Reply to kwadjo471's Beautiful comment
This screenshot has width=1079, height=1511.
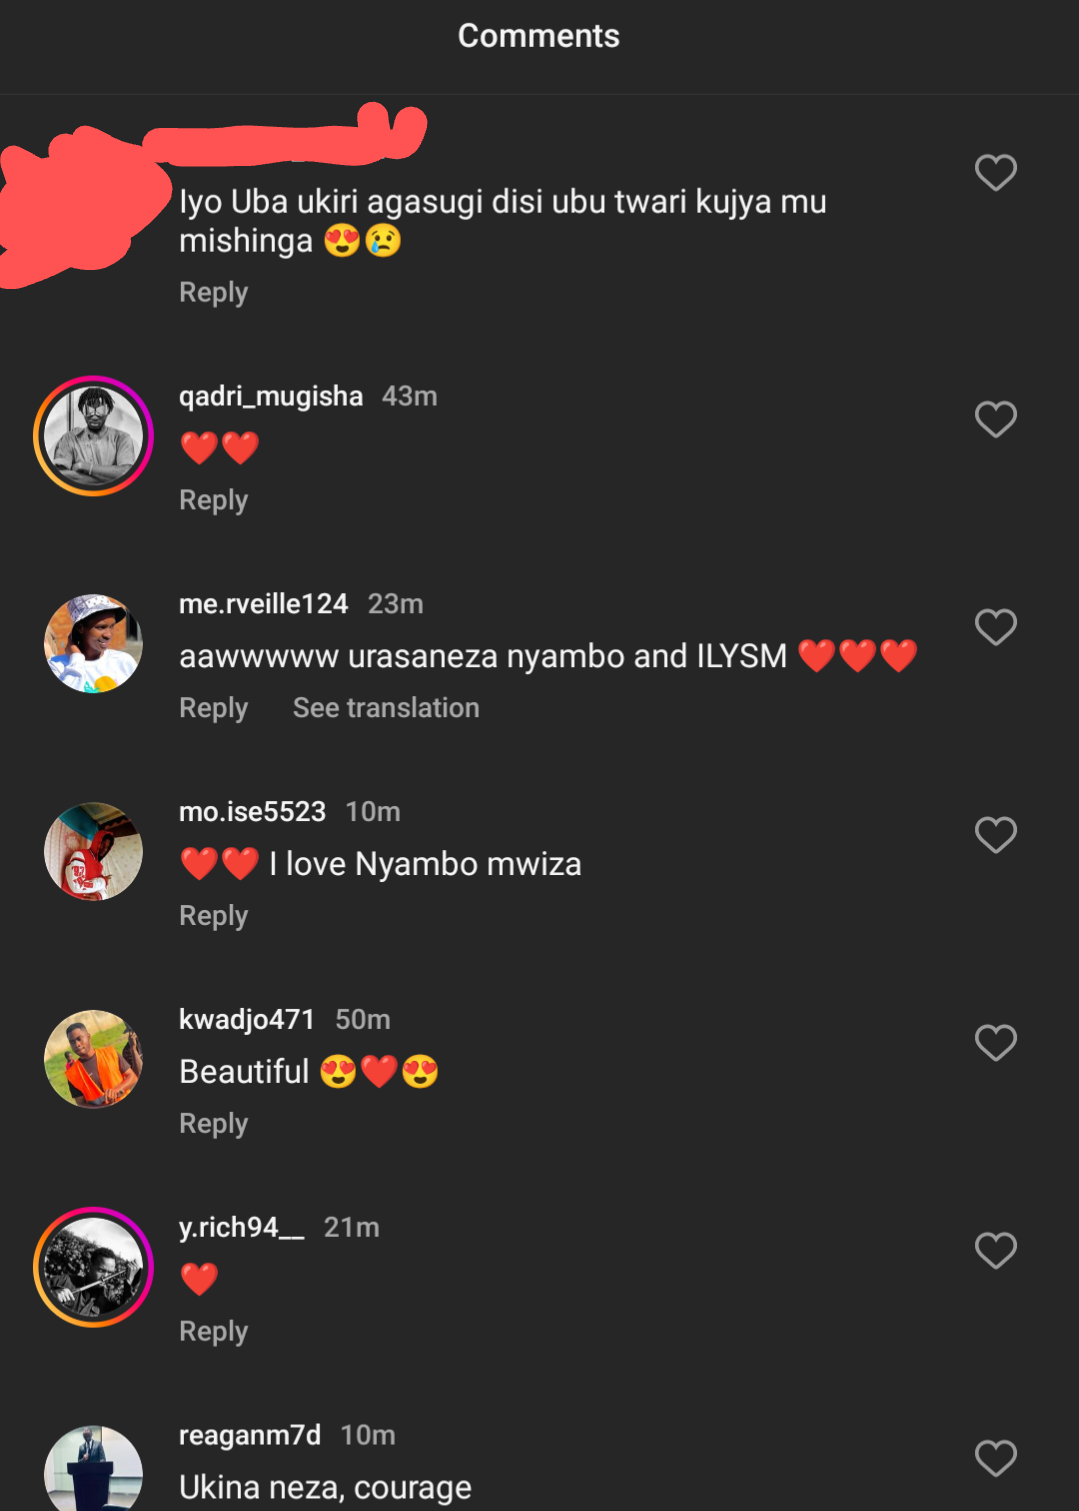[213, 1124]
